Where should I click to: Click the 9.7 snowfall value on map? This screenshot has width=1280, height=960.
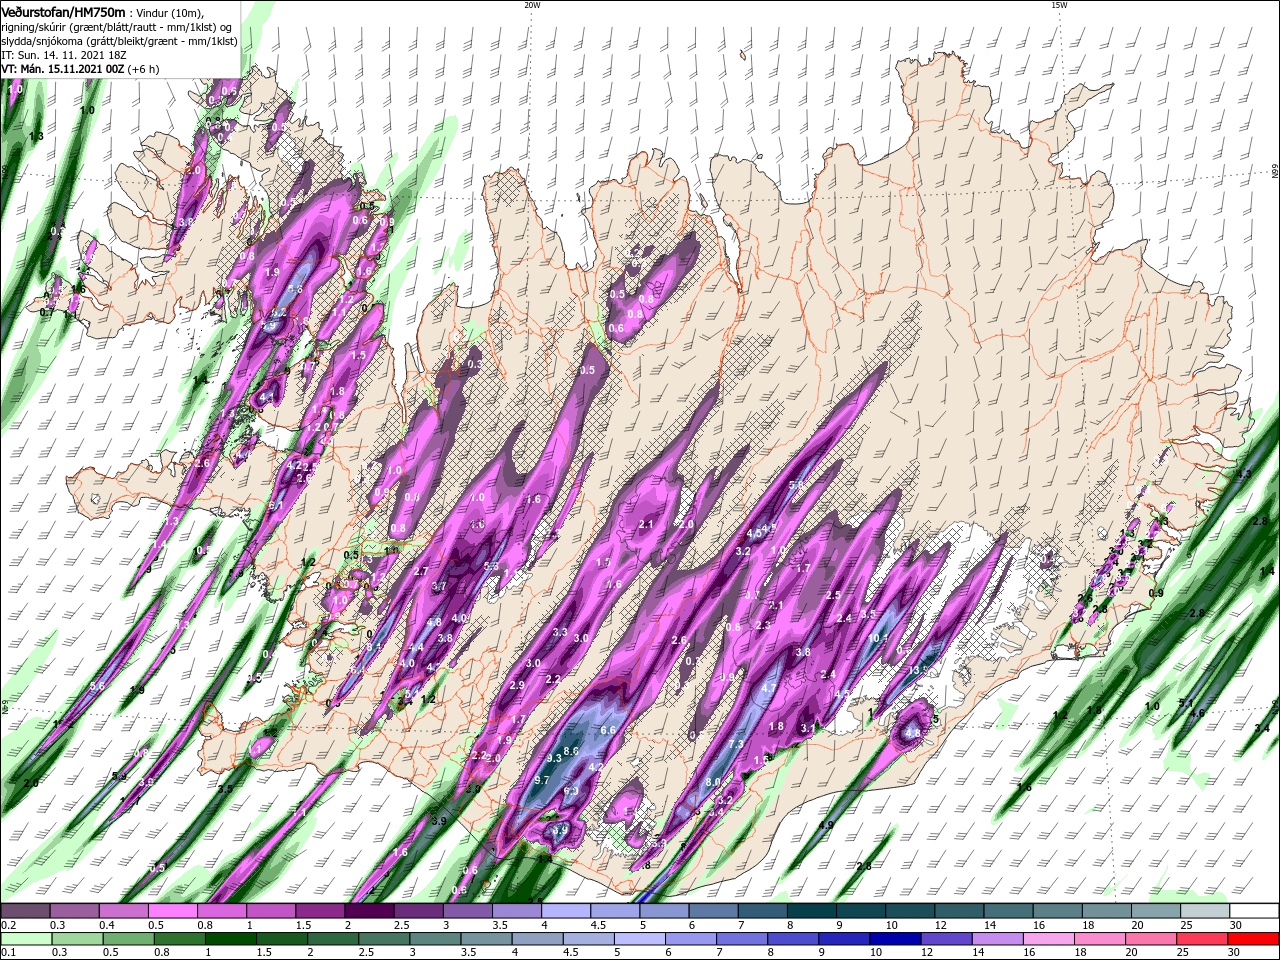[542, 780]
